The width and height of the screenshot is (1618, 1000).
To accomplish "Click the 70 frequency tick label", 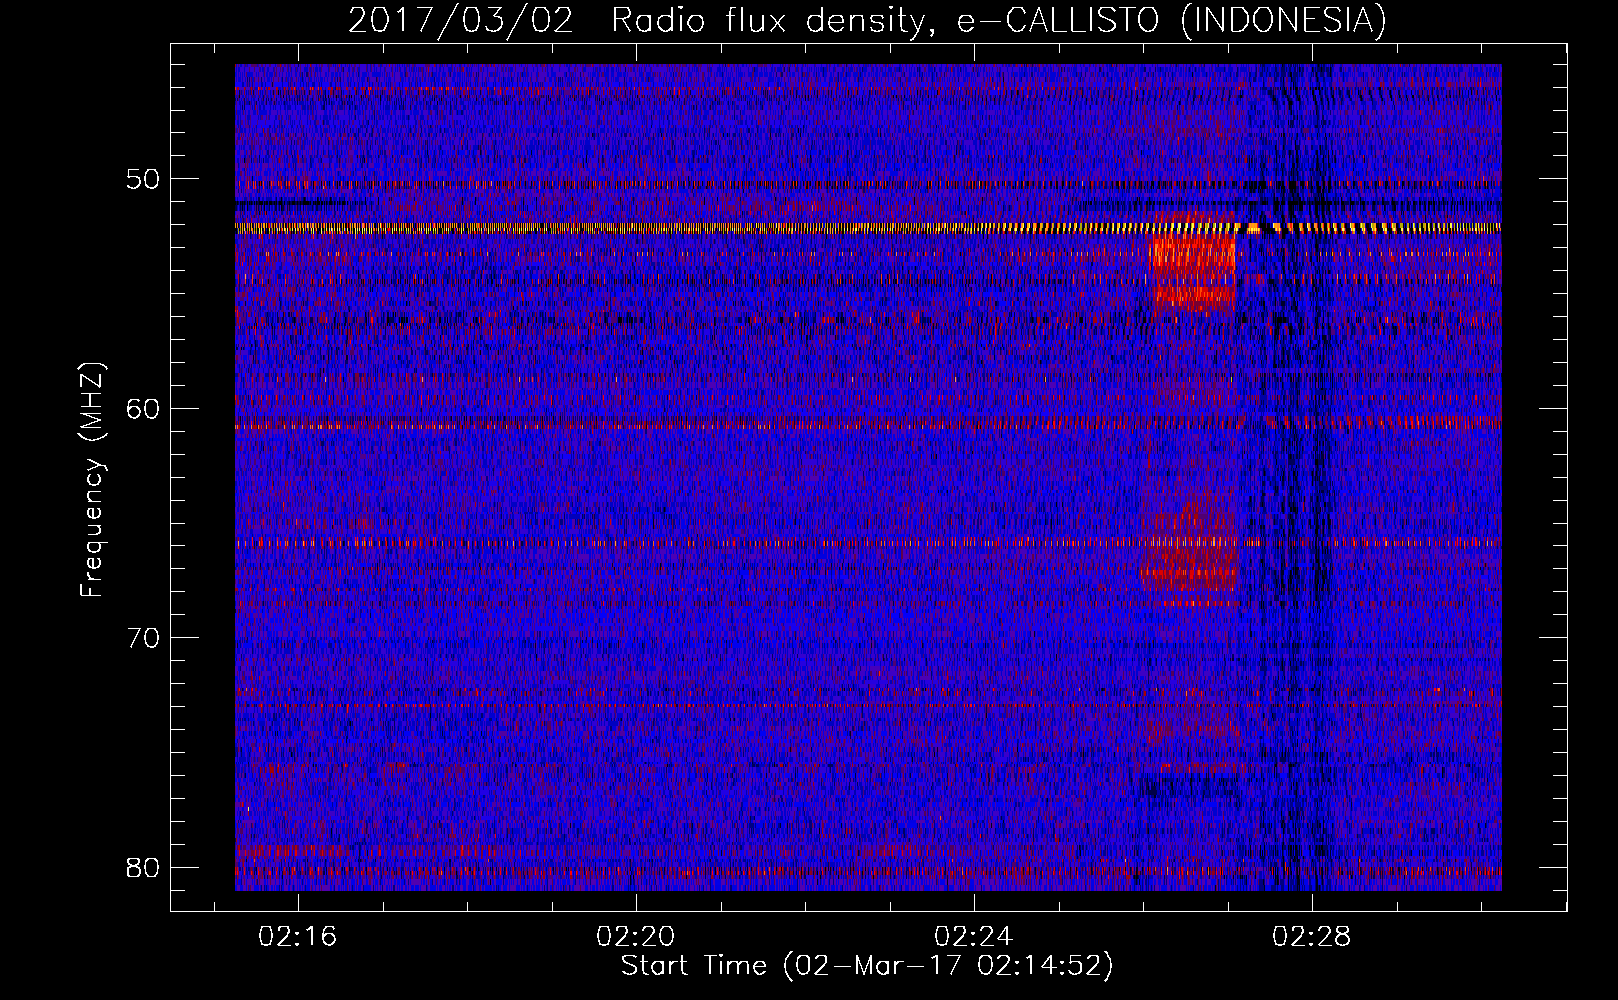I will [143, 638].
